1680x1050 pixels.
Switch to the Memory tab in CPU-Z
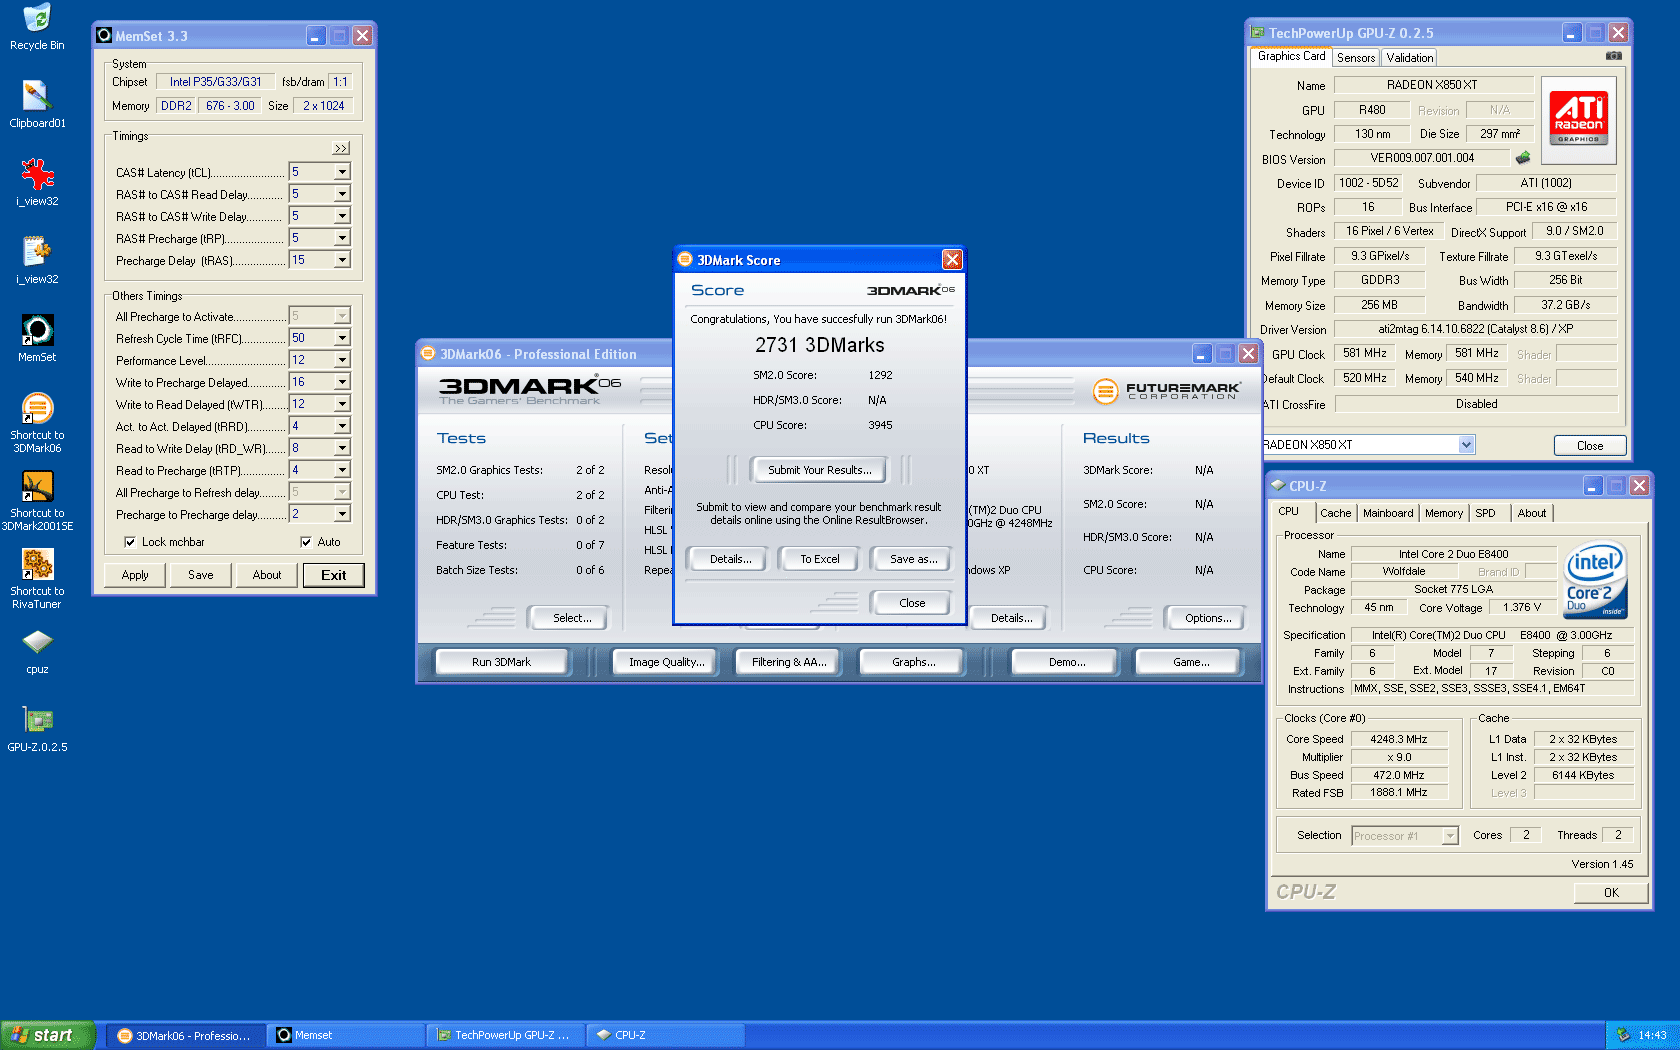pos(1444,513)
